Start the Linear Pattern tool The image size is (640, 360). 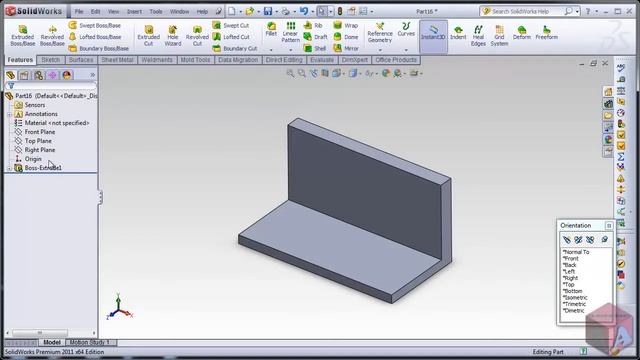pos(290,32)
